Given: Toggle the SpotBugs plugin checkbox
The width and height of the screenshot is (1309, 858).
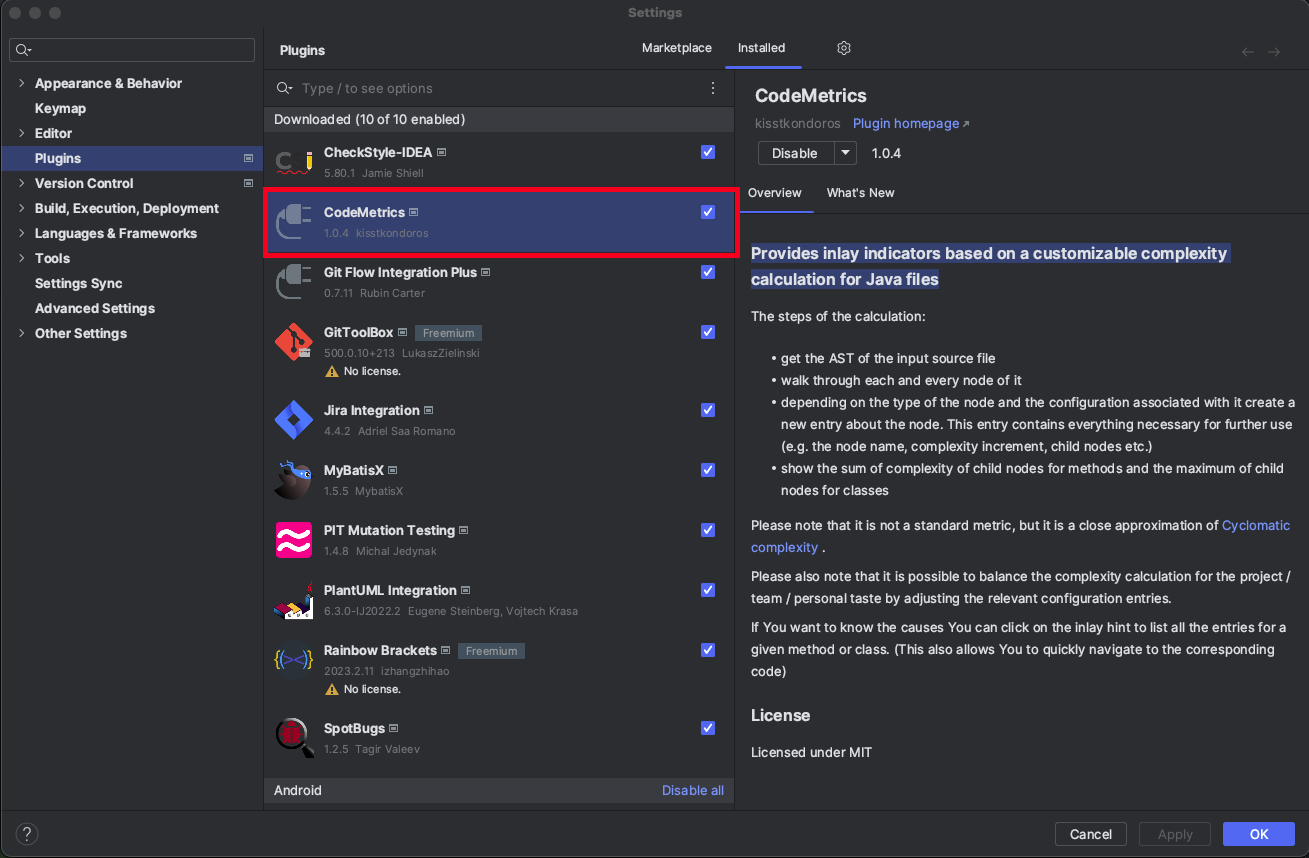Looking at the screenshot, I should [x=708, y=728].
